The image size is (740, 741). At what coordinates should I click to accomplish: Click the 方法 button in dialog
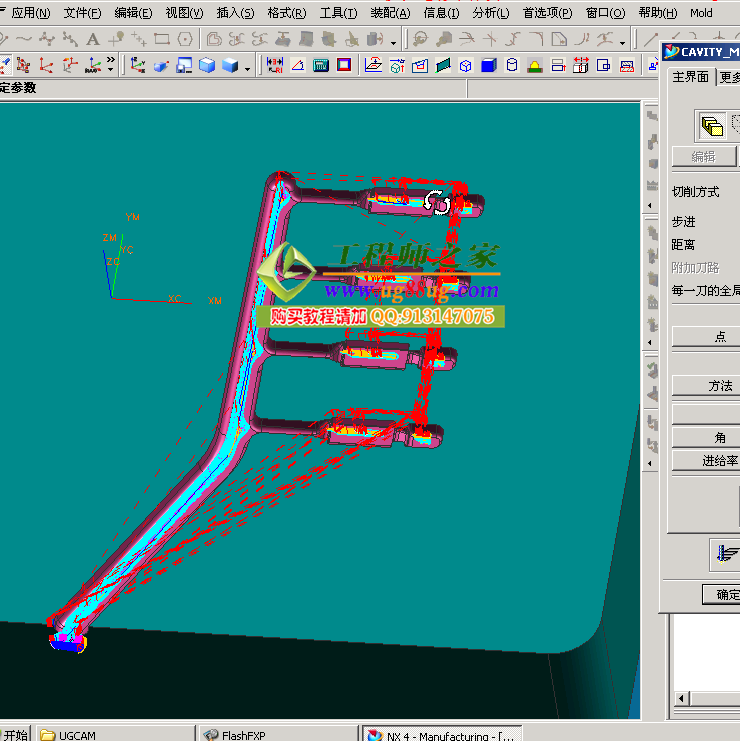click(x=719, y=385)
